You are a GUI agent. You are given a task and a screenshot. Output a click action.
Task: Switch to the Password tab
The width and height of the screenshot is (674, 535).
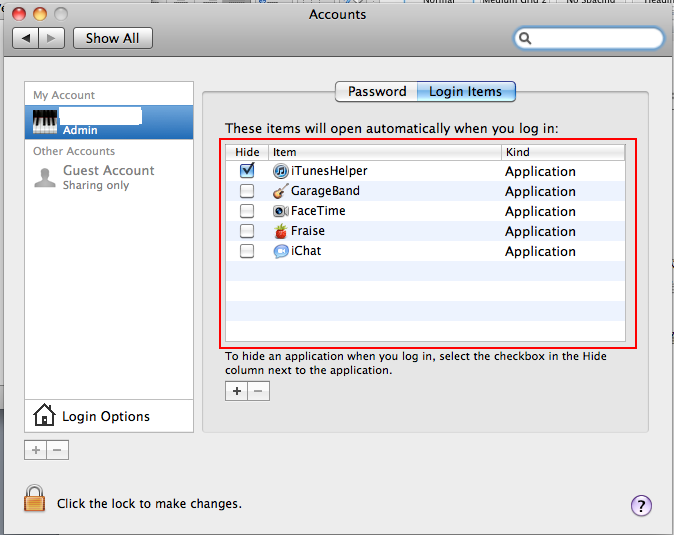pyautogui.click(x=377, y=92)
